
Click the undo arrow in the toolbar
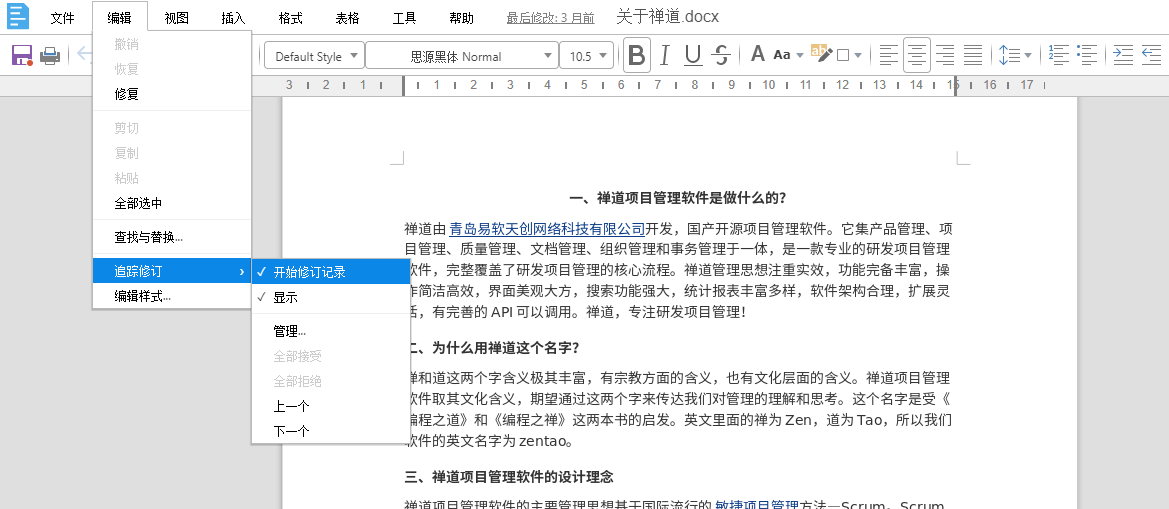pyautogui.click(x=84, y=55)
